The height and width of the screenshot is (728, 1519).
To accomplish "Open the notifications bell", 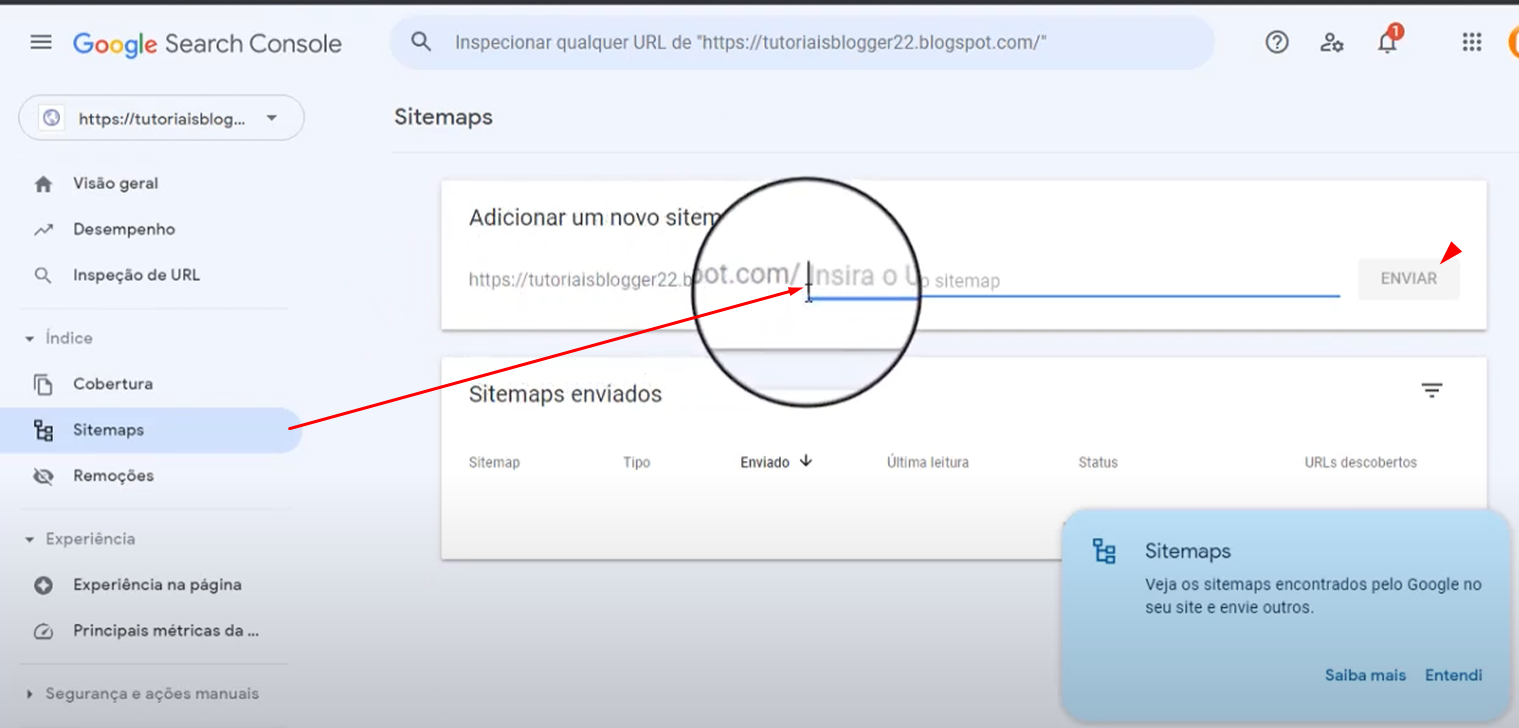I will (x=1387, y=43).
